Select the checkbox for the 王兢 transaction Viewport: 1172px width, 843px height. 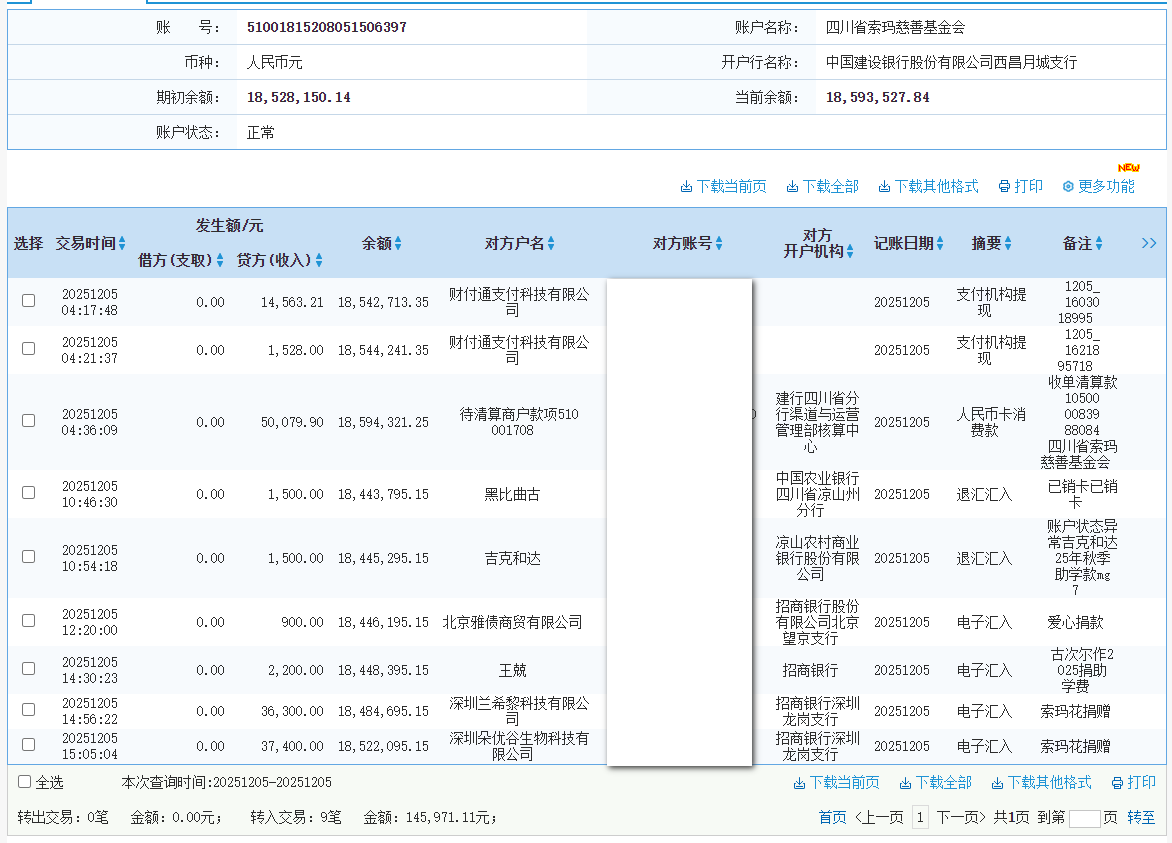(27, 668)
